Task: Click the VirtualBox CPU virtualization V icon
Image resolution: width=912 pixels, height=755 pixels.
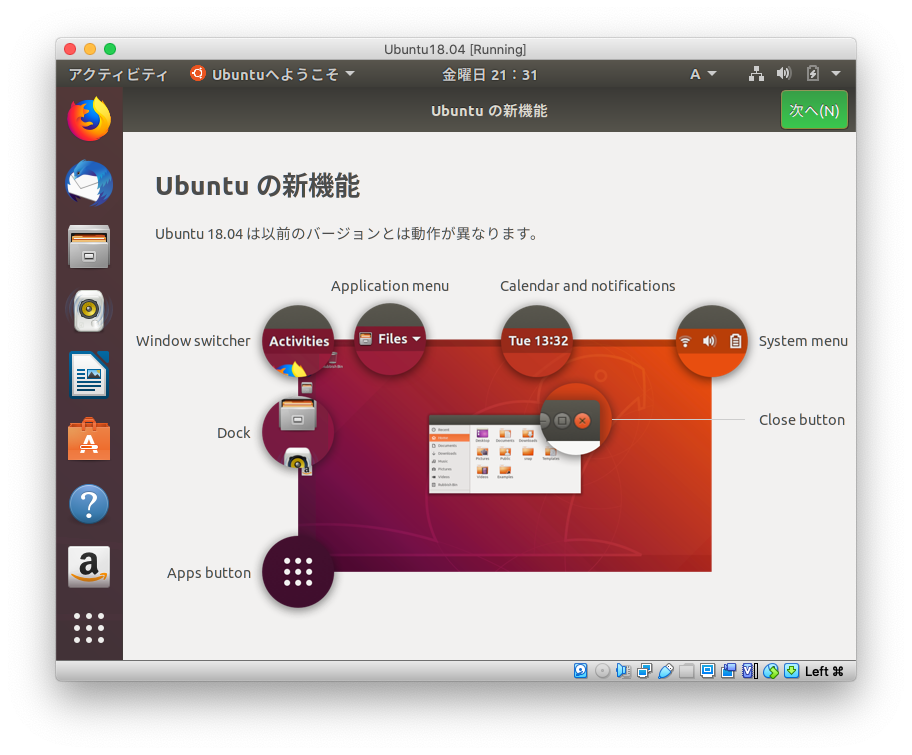Action: point(750,671)
